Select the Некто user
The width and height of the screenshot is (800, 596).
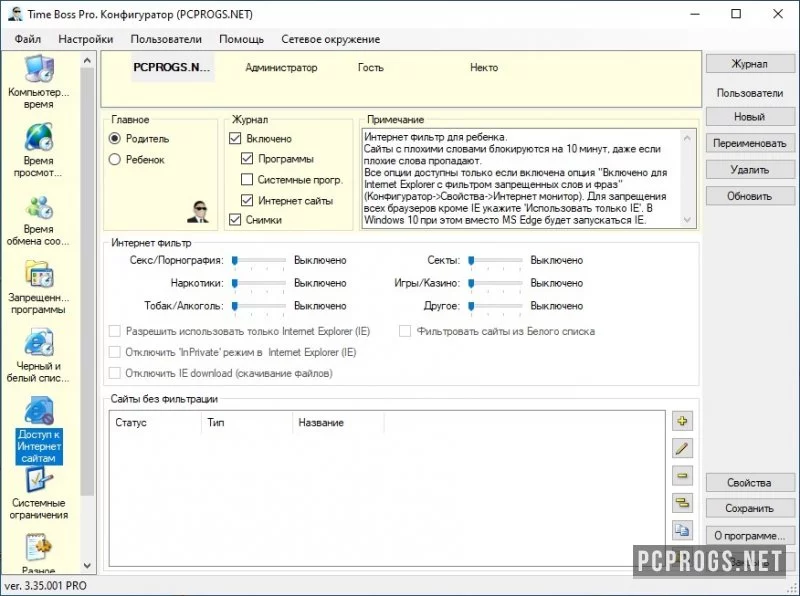(x=484, y=67)
